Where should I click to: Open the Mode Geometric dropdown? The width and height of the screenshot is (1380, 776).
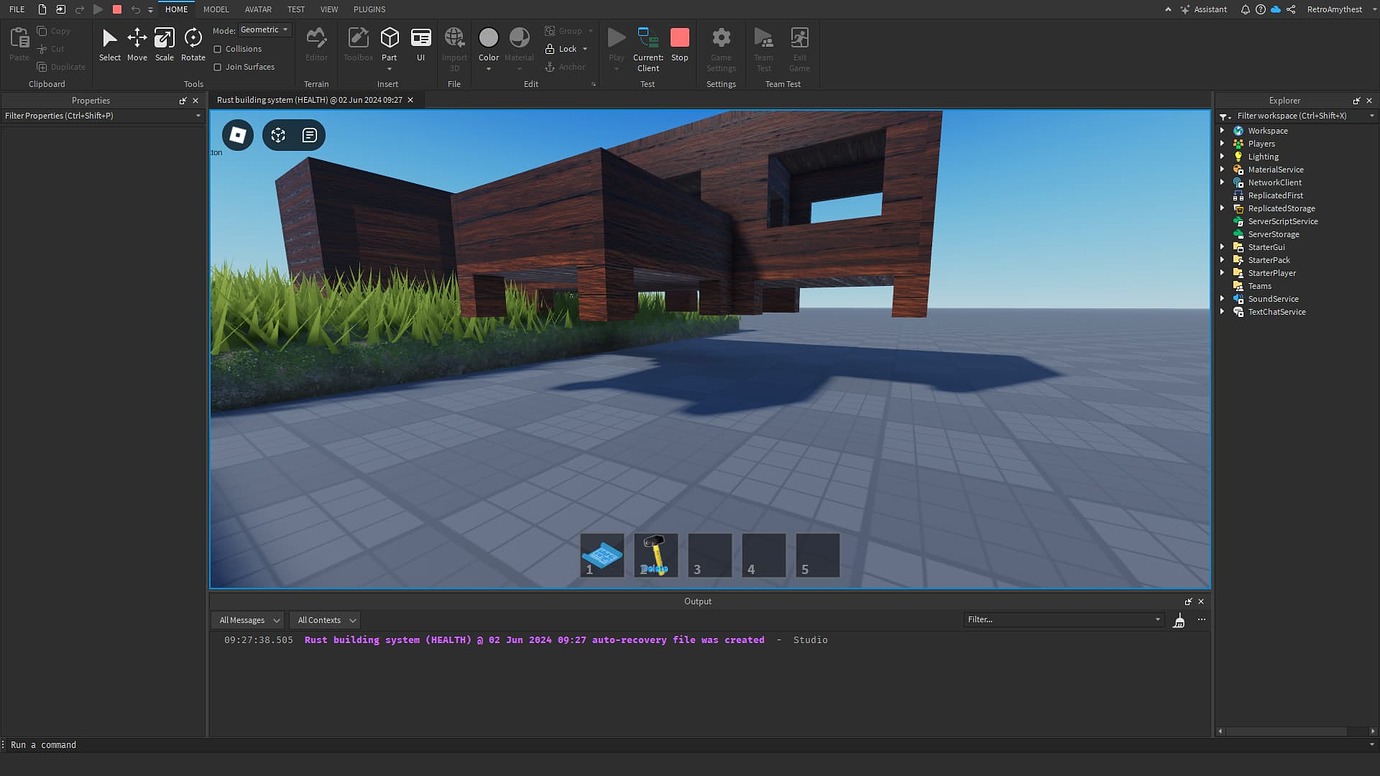(x=262, y=29)
